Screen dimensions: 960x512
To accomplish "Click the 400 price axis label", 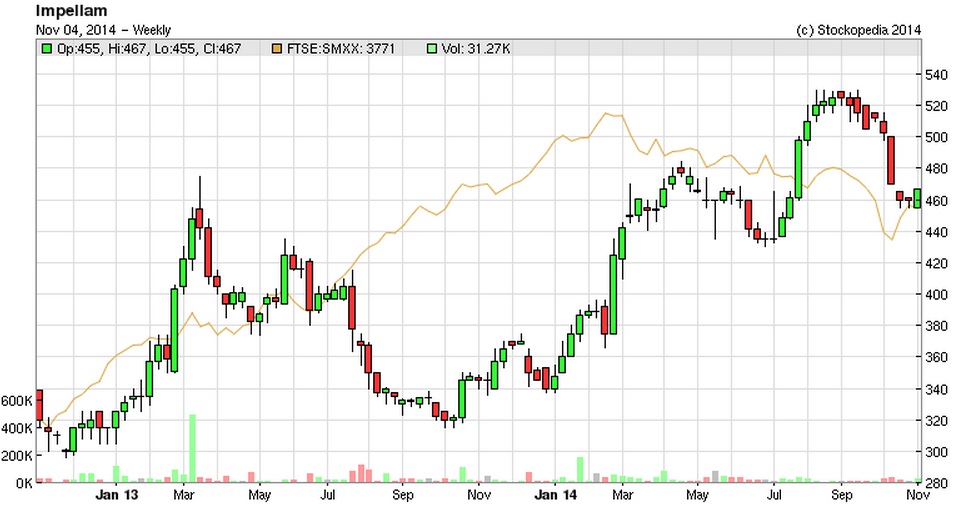I will [937, 295].
